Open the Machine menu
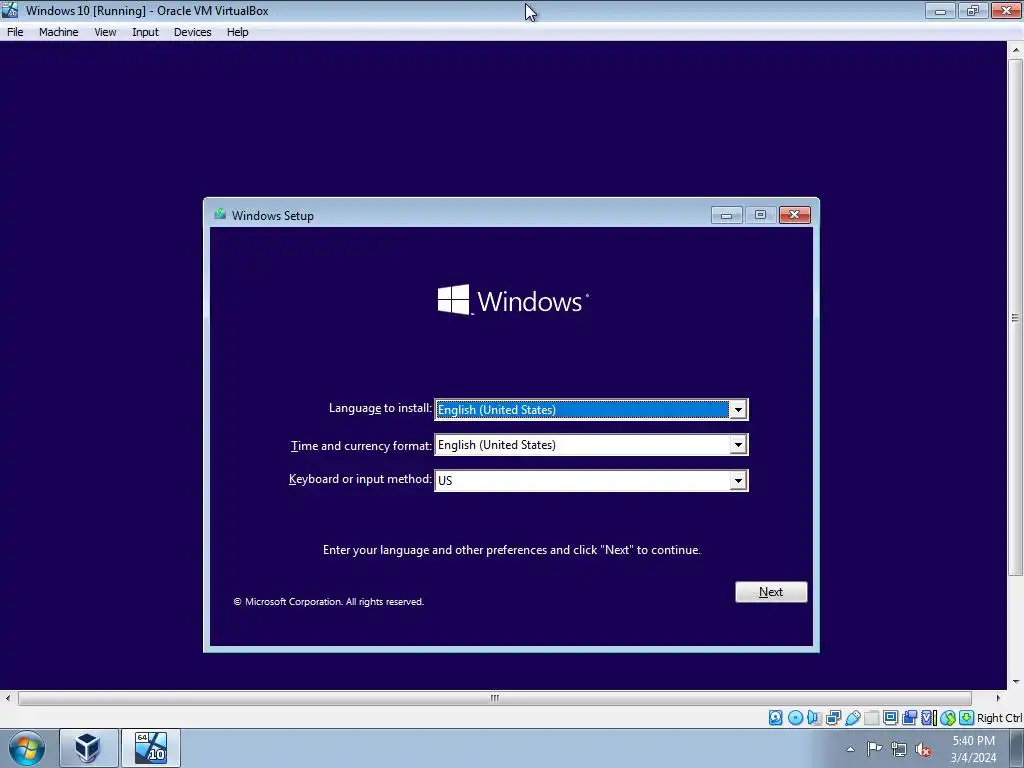This screenshot has width=1024, height=768. (x=58, y=32)
